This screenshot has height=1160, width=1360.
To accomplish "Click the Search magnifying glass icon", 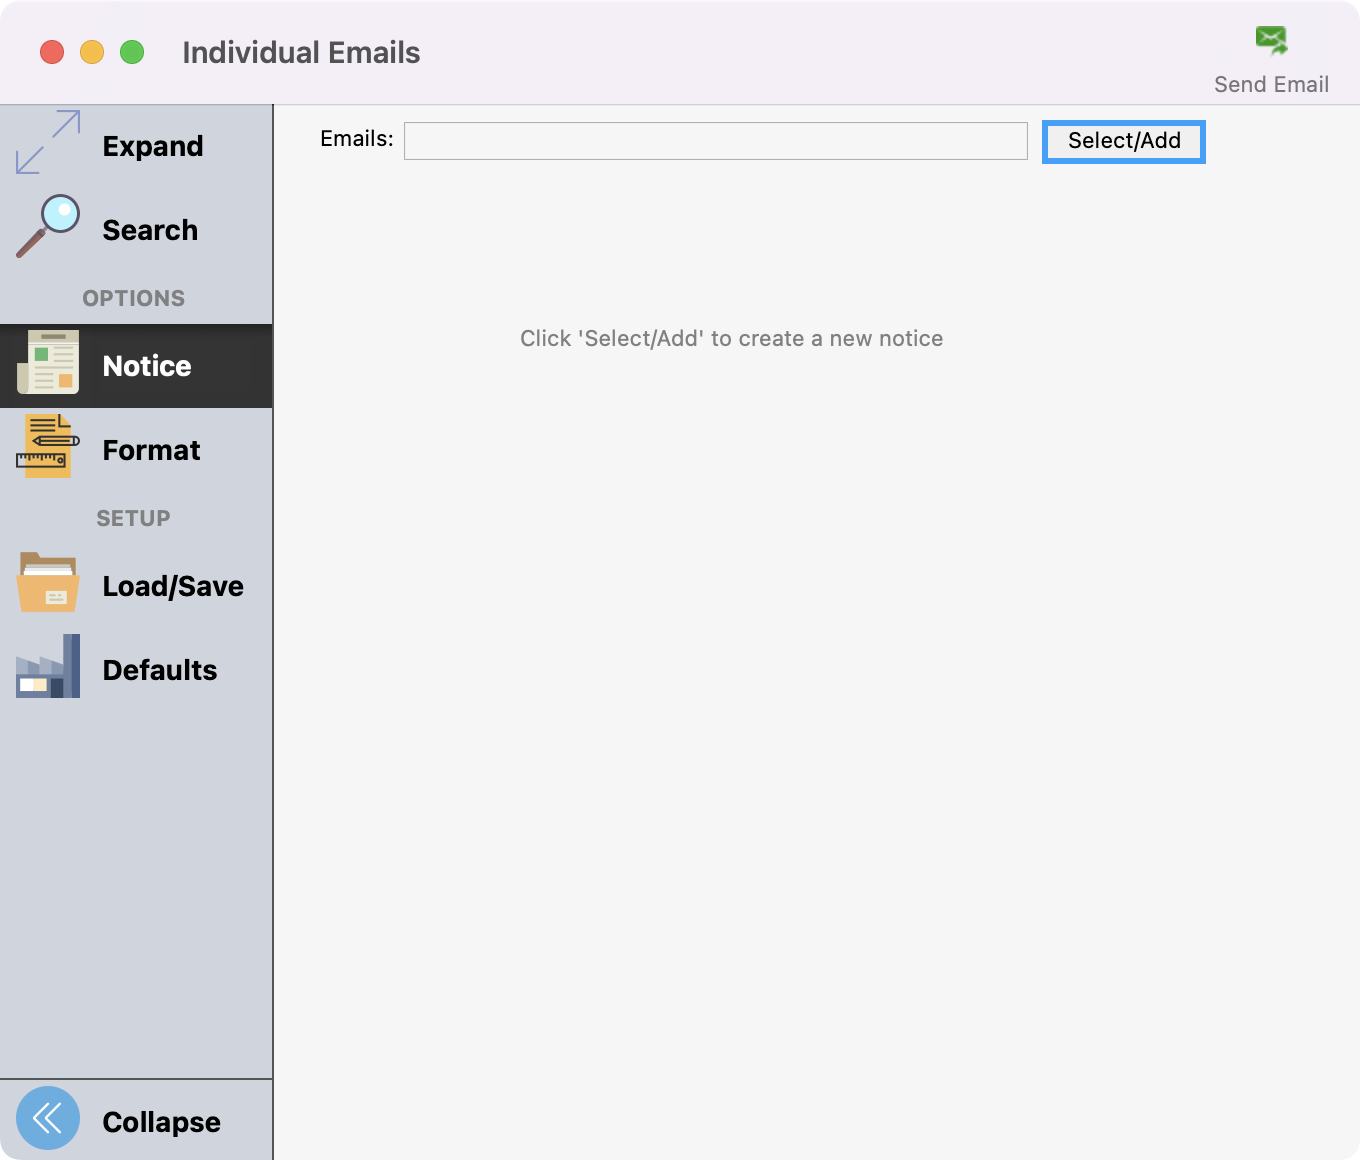I will (48, 227).
